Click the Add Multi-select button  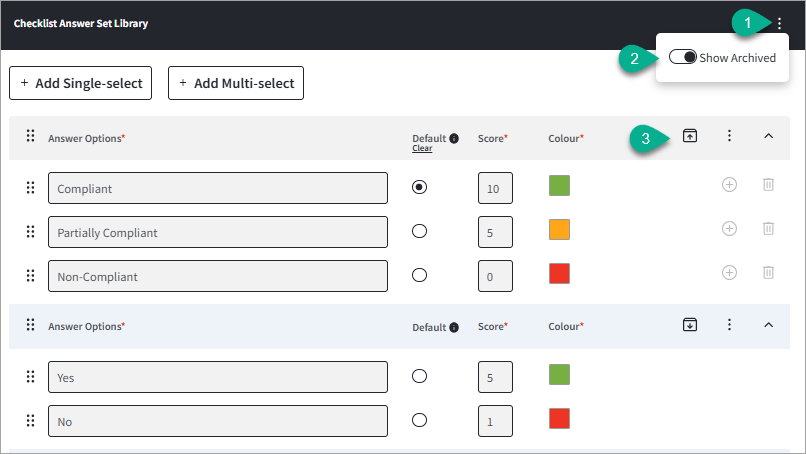236,83
